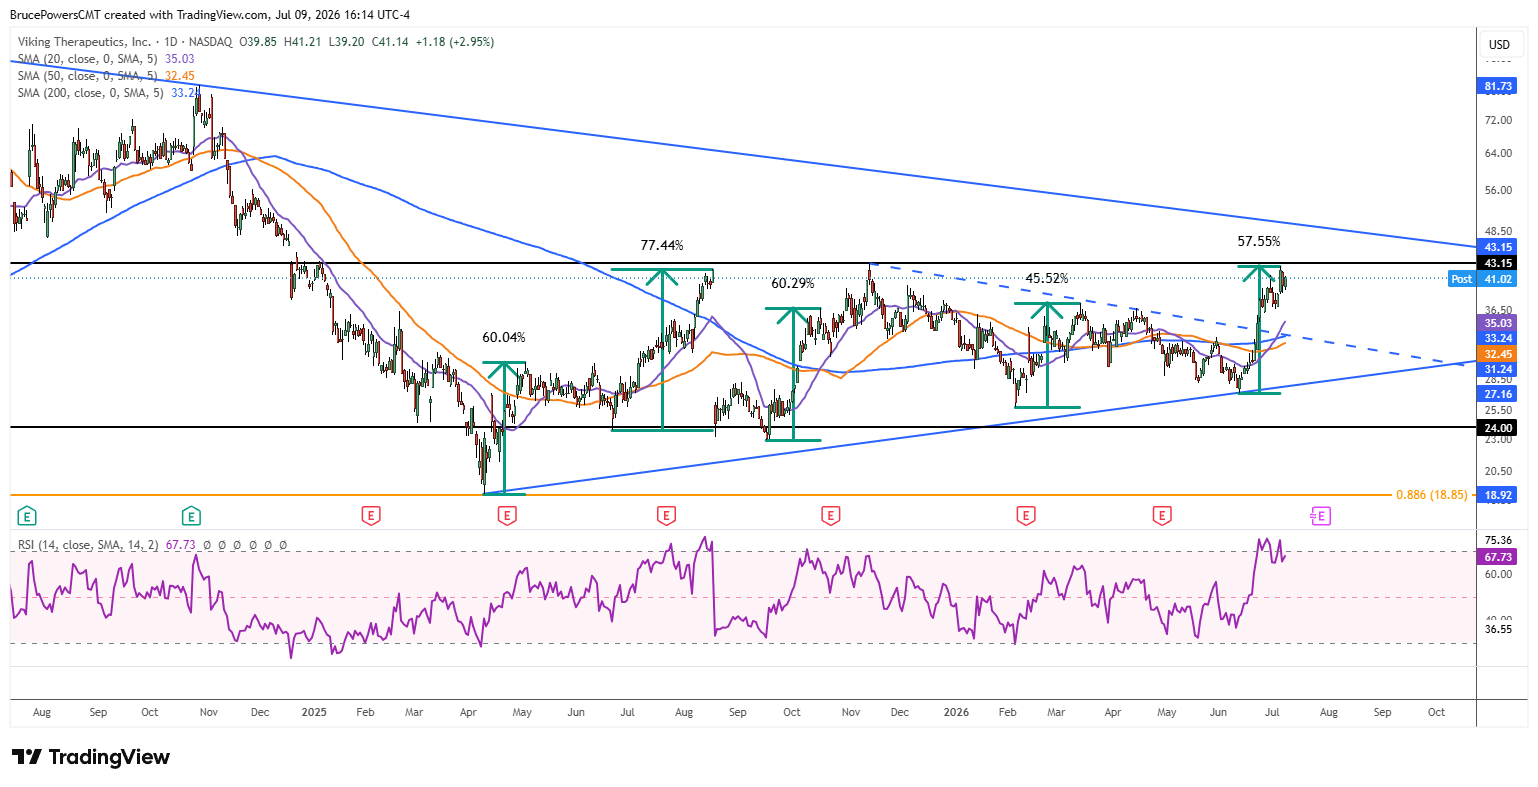Viewport: 1538px width, 787px height.
Task: Click the black 24.00 price label
Action: pos(1498,428)
